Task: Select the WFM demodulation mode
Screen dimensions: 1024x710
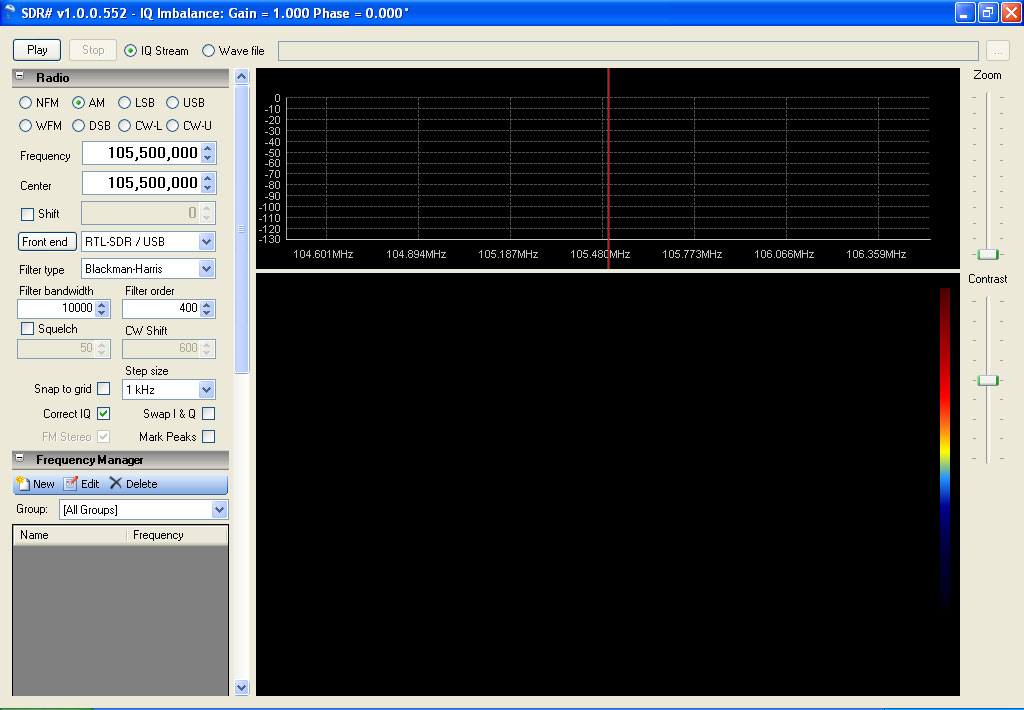Action: [25, 126]
